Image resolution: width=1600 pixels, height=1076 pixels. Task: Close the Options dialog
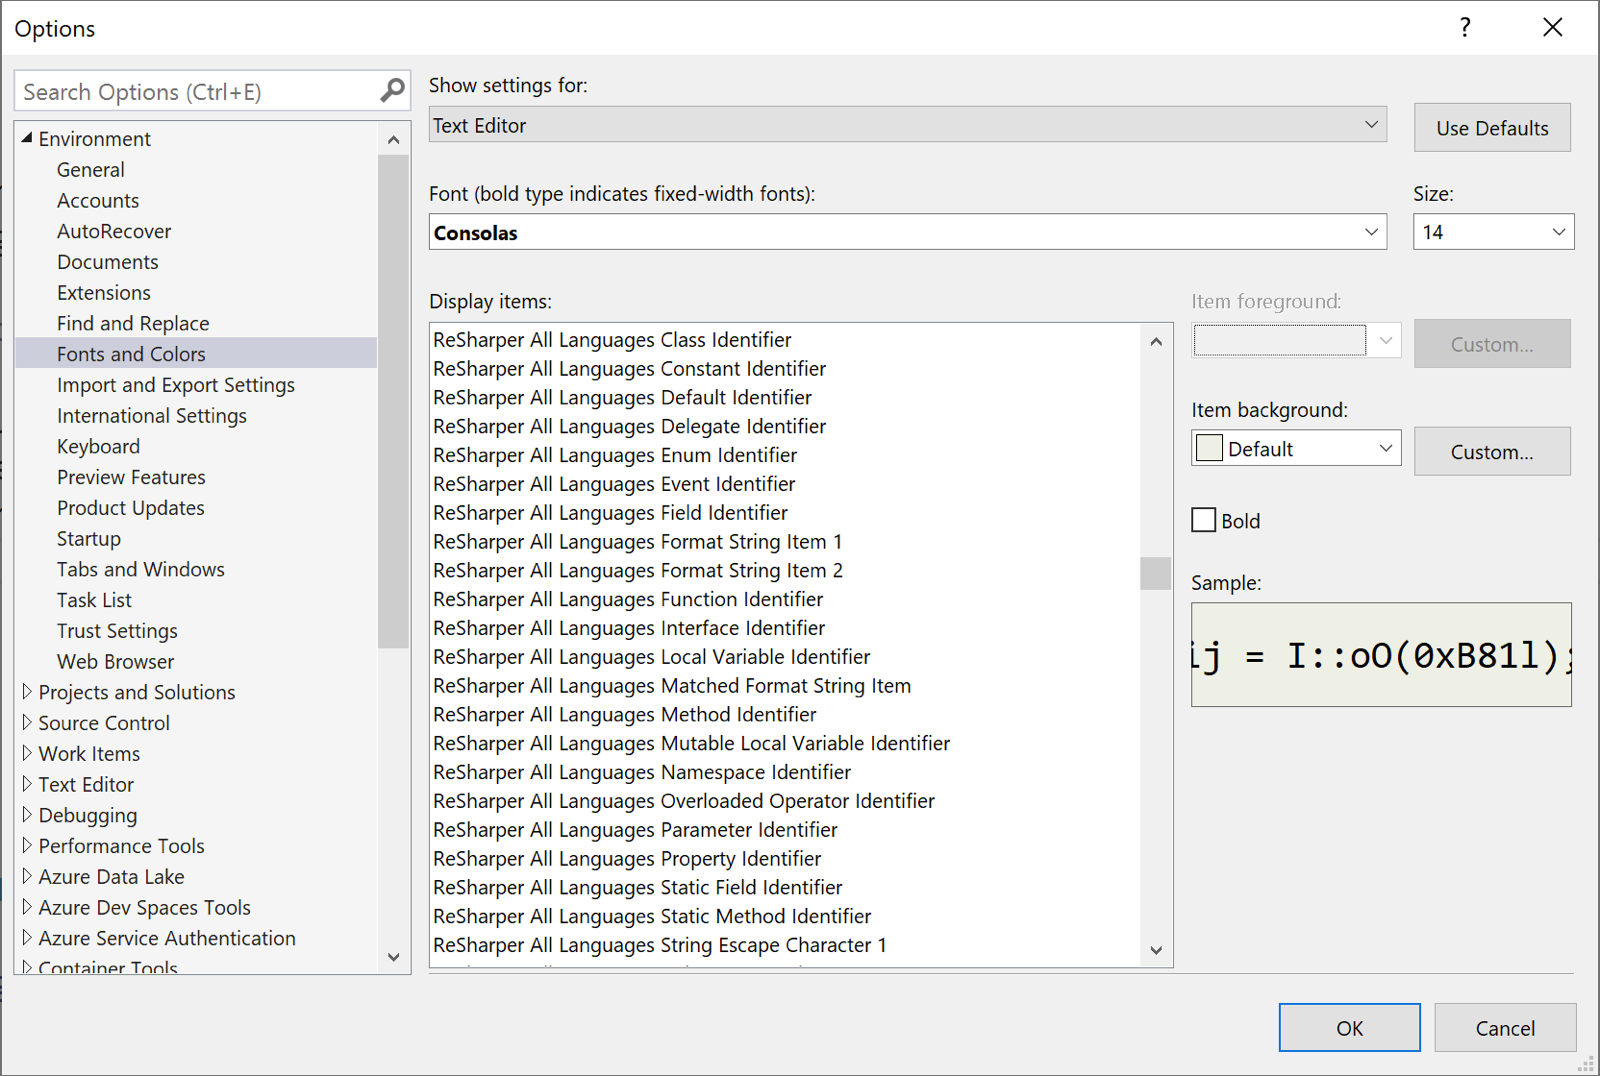pos(1552,28)
